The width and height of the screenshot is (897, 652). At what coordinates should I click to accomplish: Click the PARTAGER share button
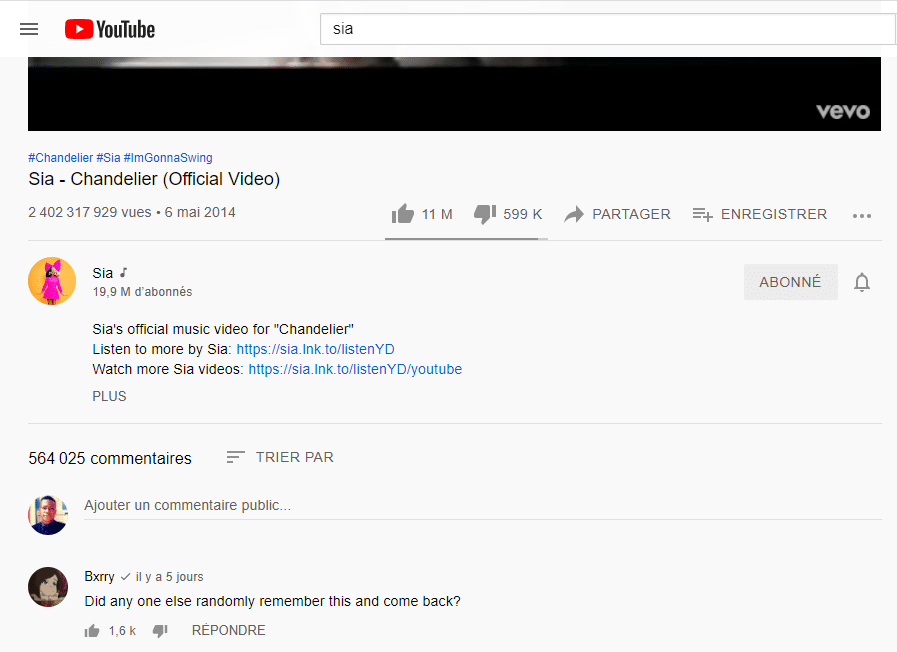pyautogui.click(x=617, y=214)
